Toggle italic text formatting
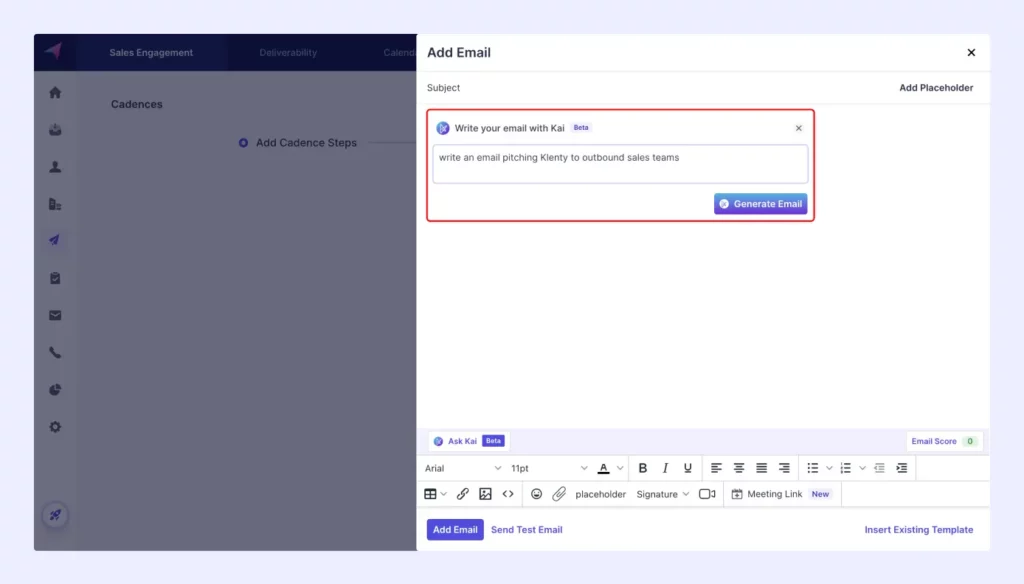 665,468
